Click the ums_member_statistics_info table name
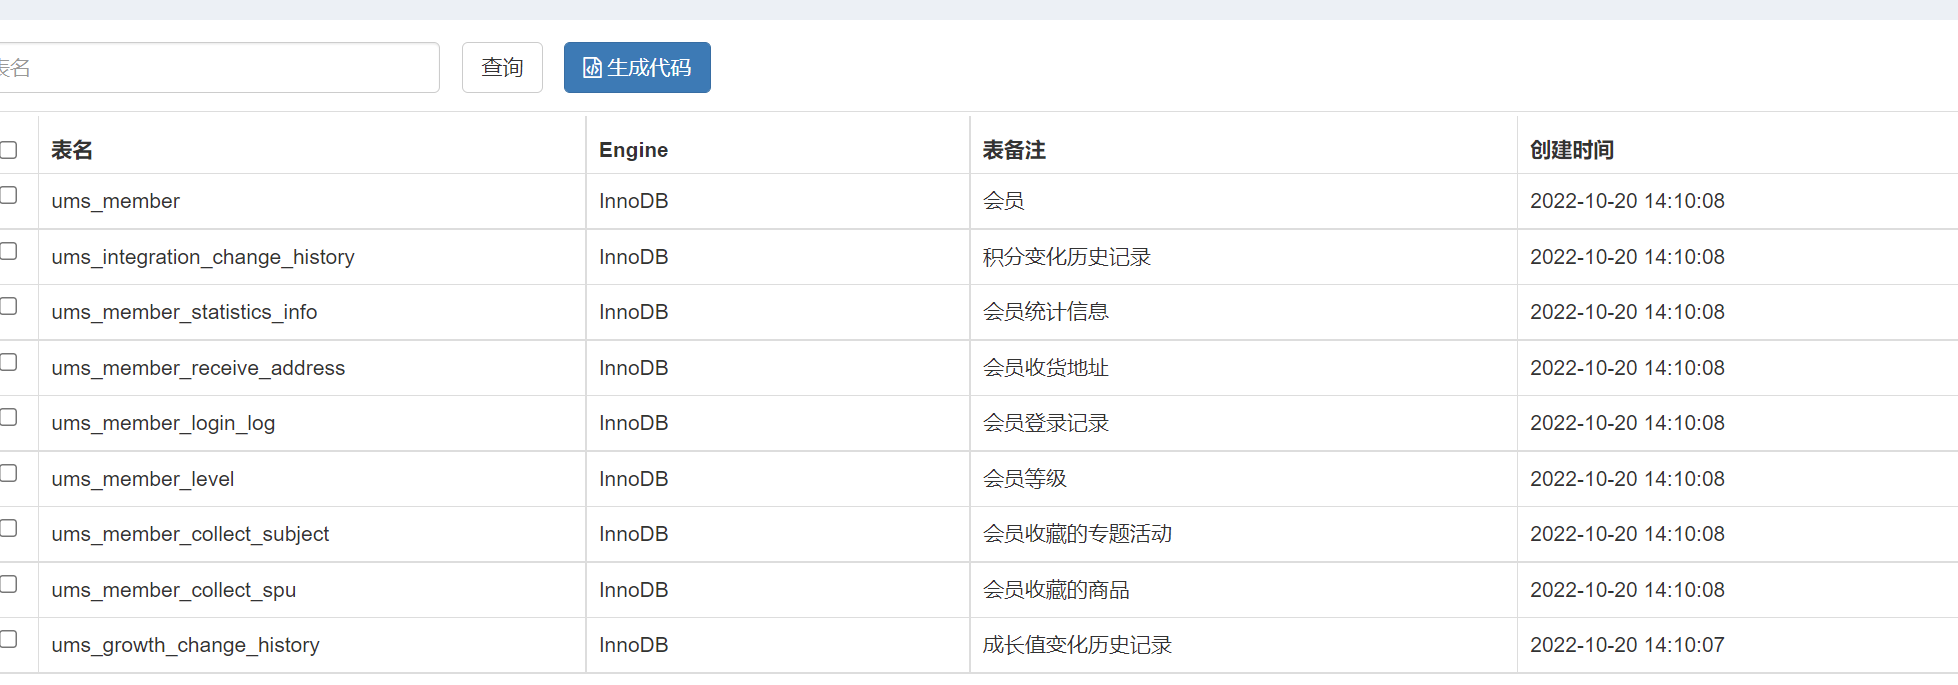The width and height of the screenshot is (1958, 685). click(184, 312)
